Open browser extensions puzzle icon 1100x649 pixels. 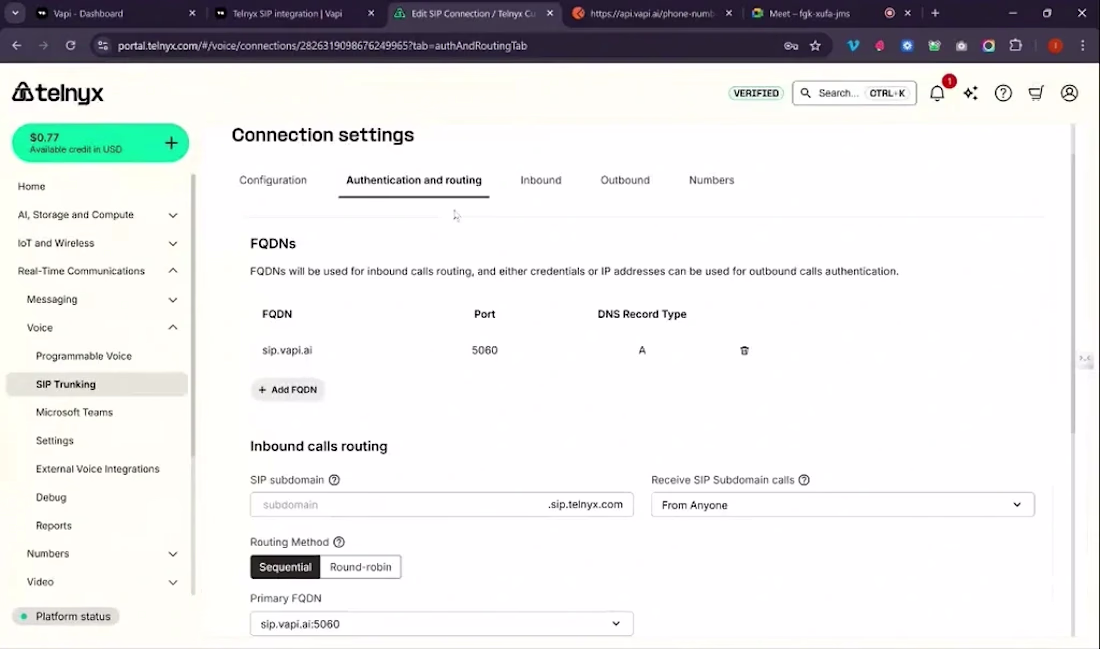pos(1015,46)
